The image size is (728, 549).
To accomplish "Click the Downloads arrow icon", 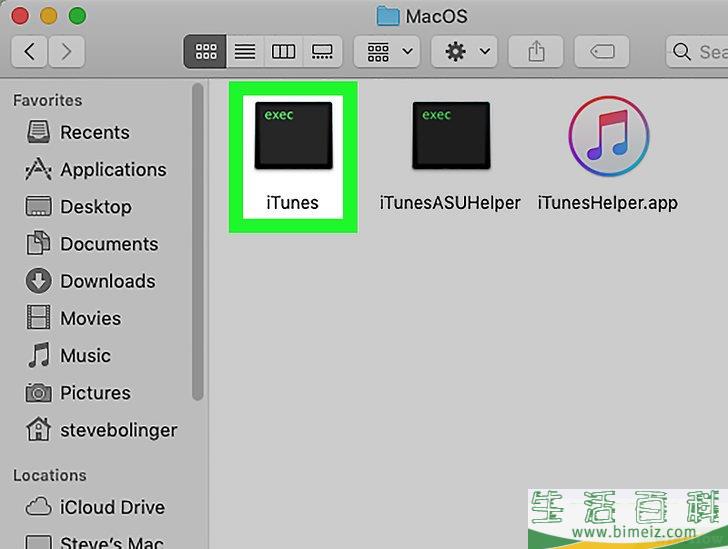I will [x=39, y=281].
